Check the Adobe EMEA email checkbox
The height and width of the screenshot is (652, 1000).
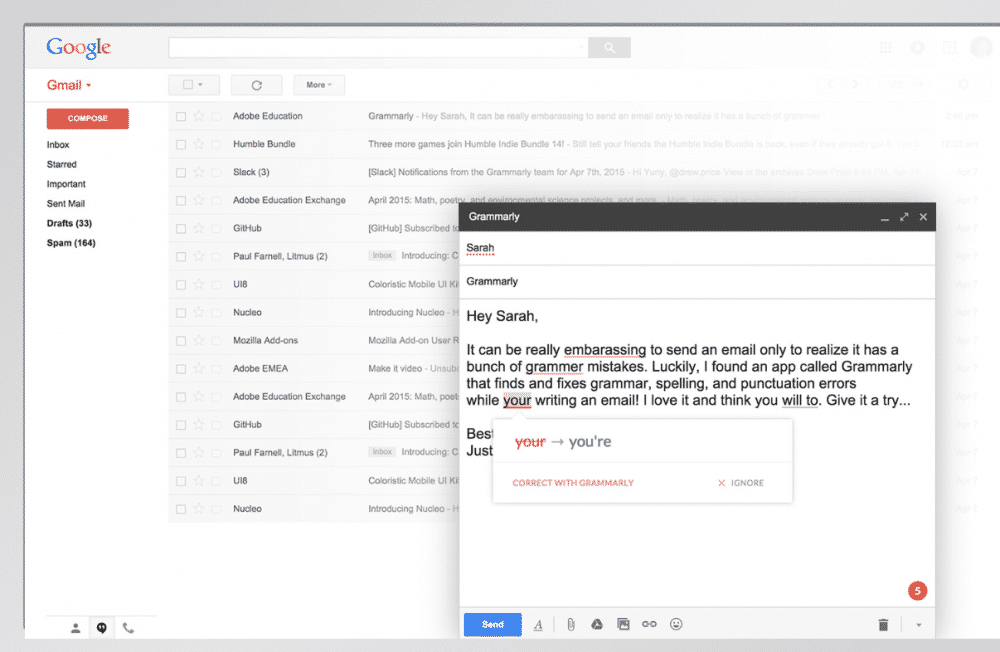(x=181, y=369)
